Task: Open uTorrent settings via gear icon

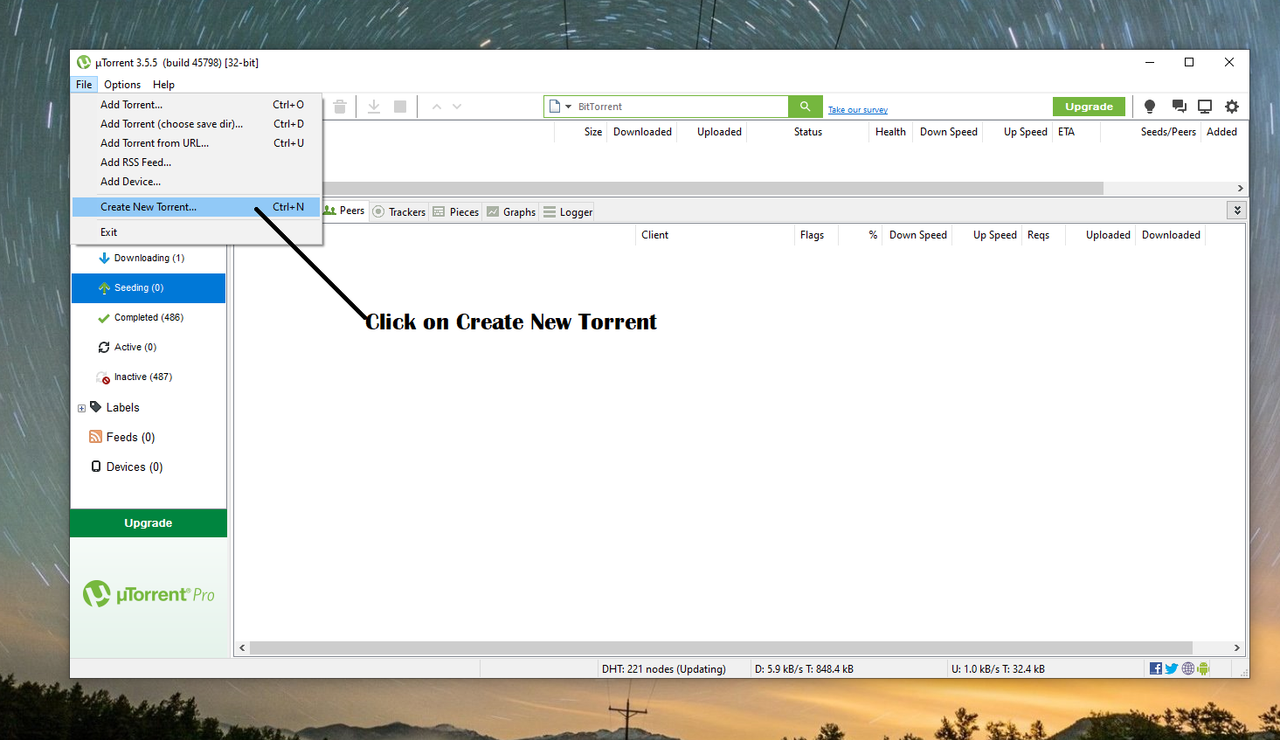Action: 1231,106
